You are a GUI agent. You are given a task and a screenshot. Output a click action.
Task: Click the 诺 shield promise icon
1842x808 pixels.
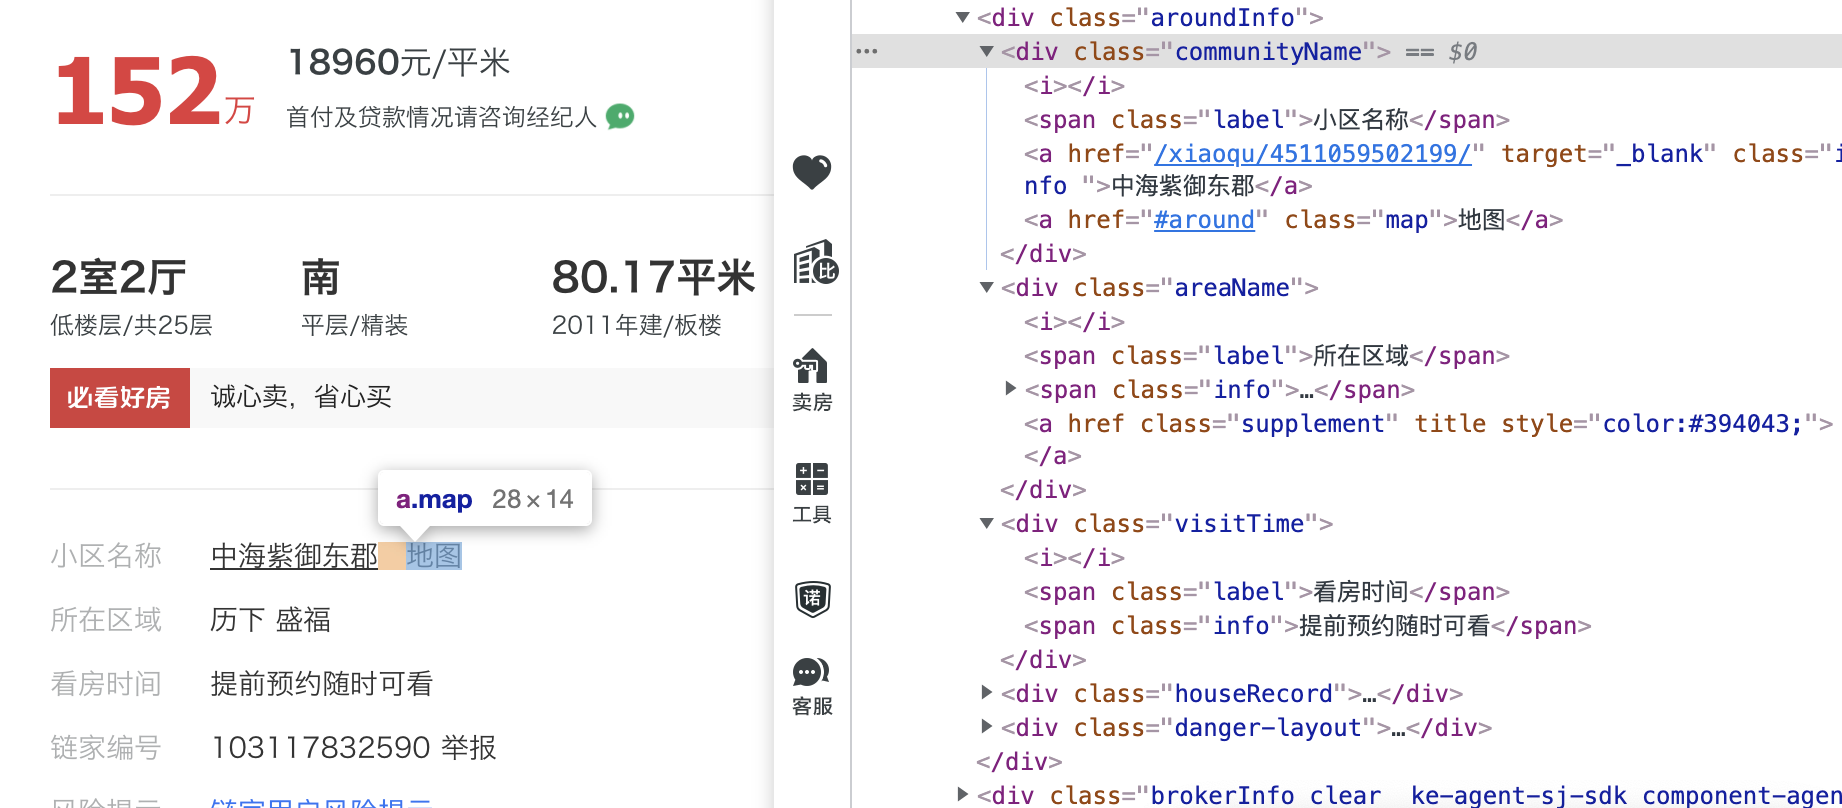click(812, 599)
